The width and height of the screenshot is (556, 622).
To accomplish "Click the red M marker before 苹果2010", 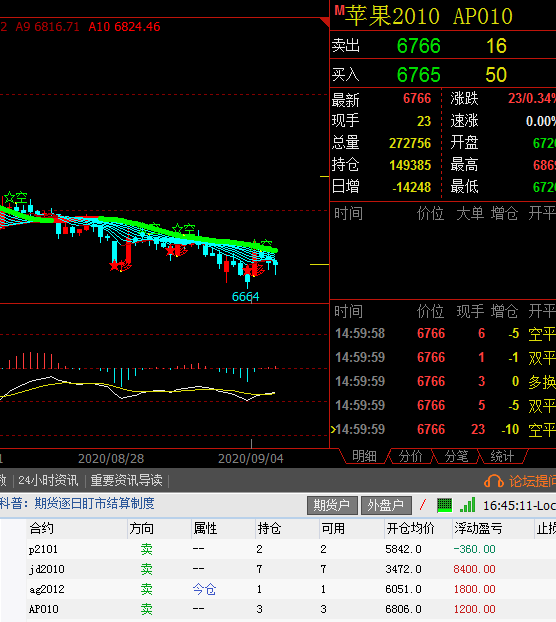I will click(x=339, y=10).
